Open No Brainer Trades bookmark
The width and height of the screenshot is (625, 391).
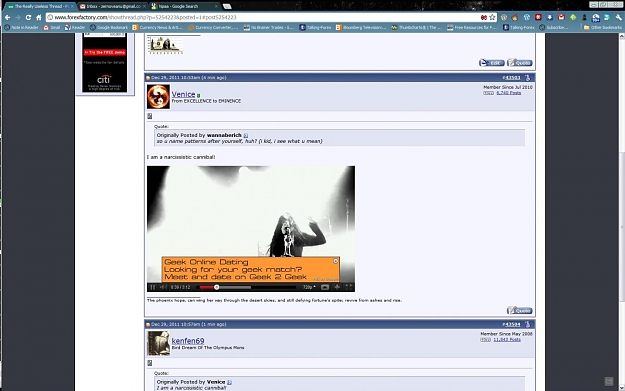[x=269, y=28]
